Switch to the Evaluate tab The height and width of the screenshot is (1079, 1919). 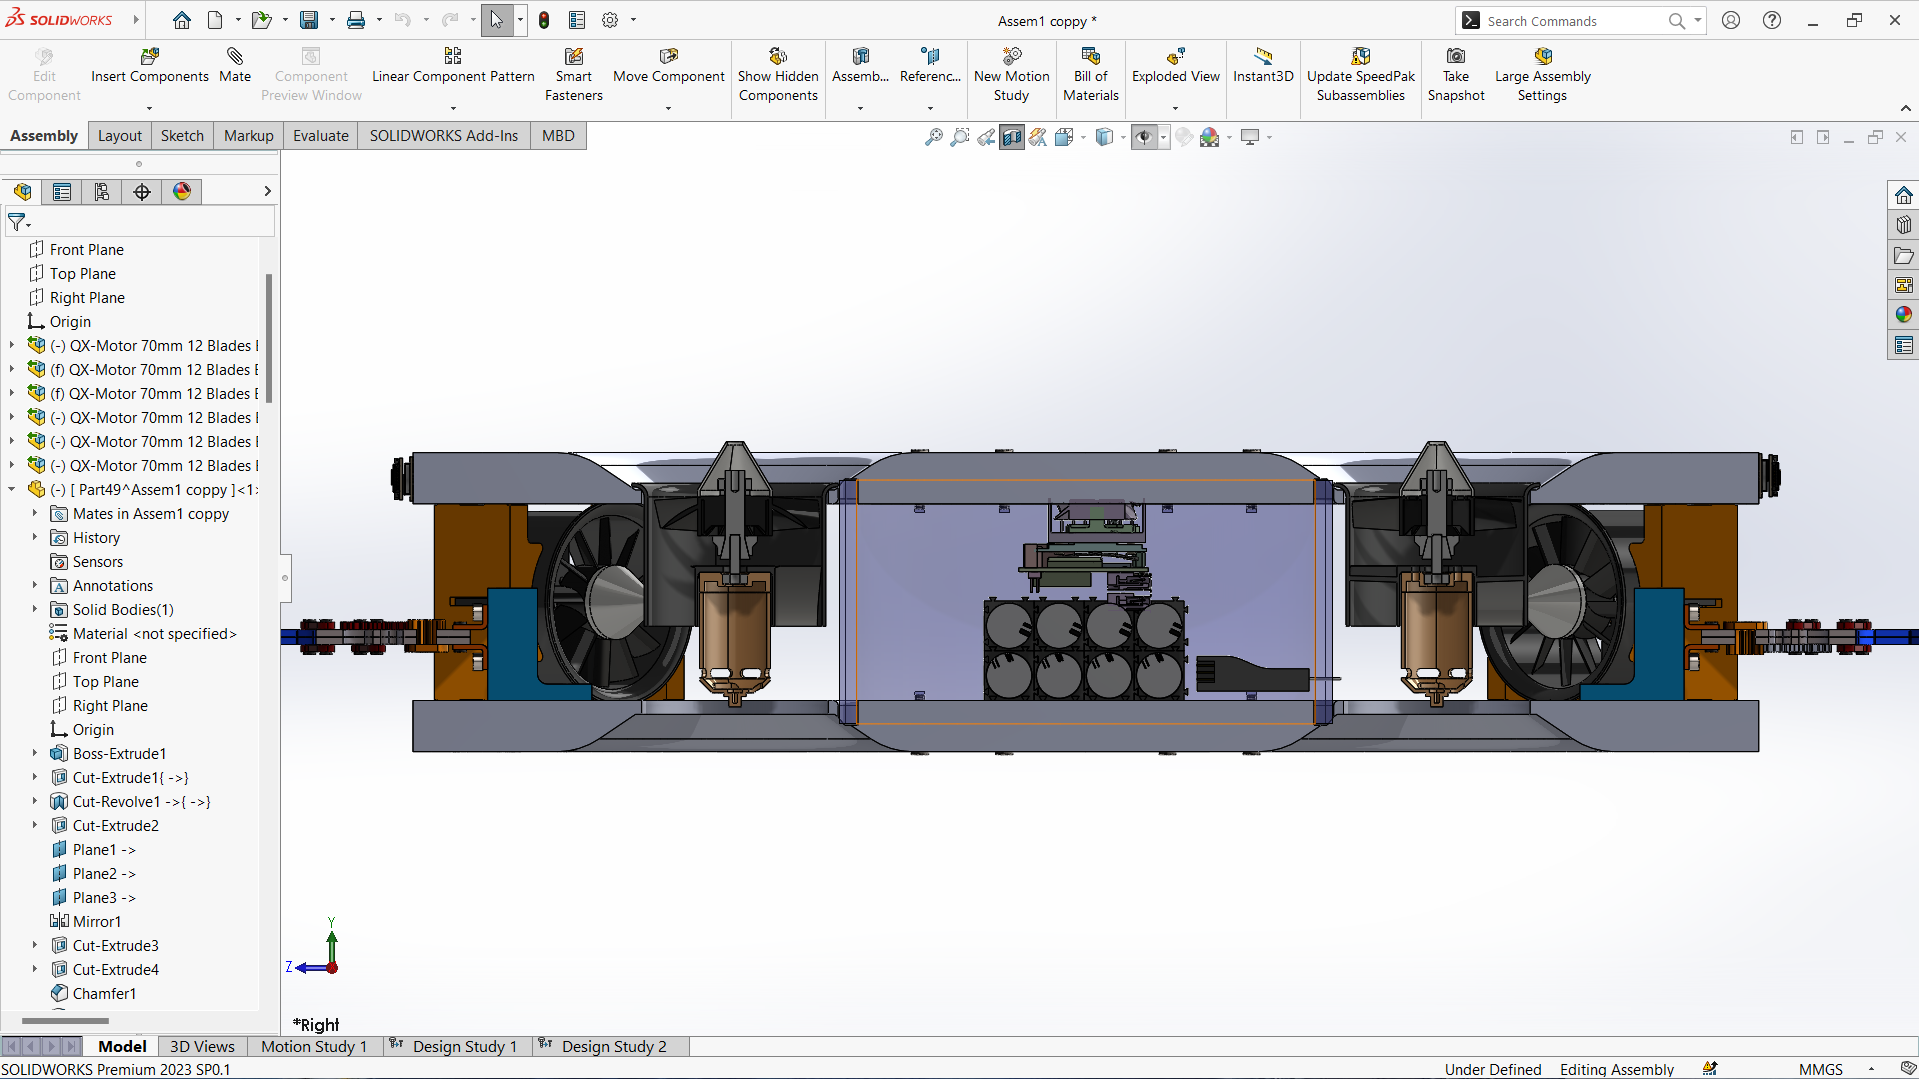(x=320, y=136)
